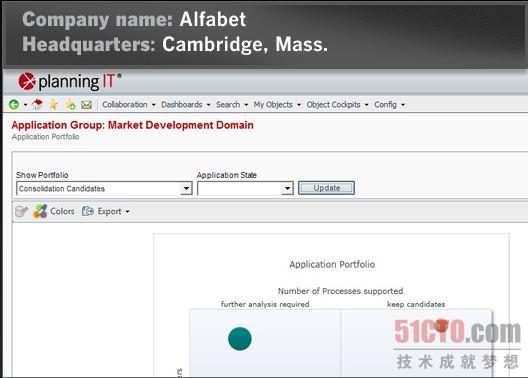528x378 pixels.
Task: Click 'Application Portfolio' subtitle under heading
Action: pos(45,137)
